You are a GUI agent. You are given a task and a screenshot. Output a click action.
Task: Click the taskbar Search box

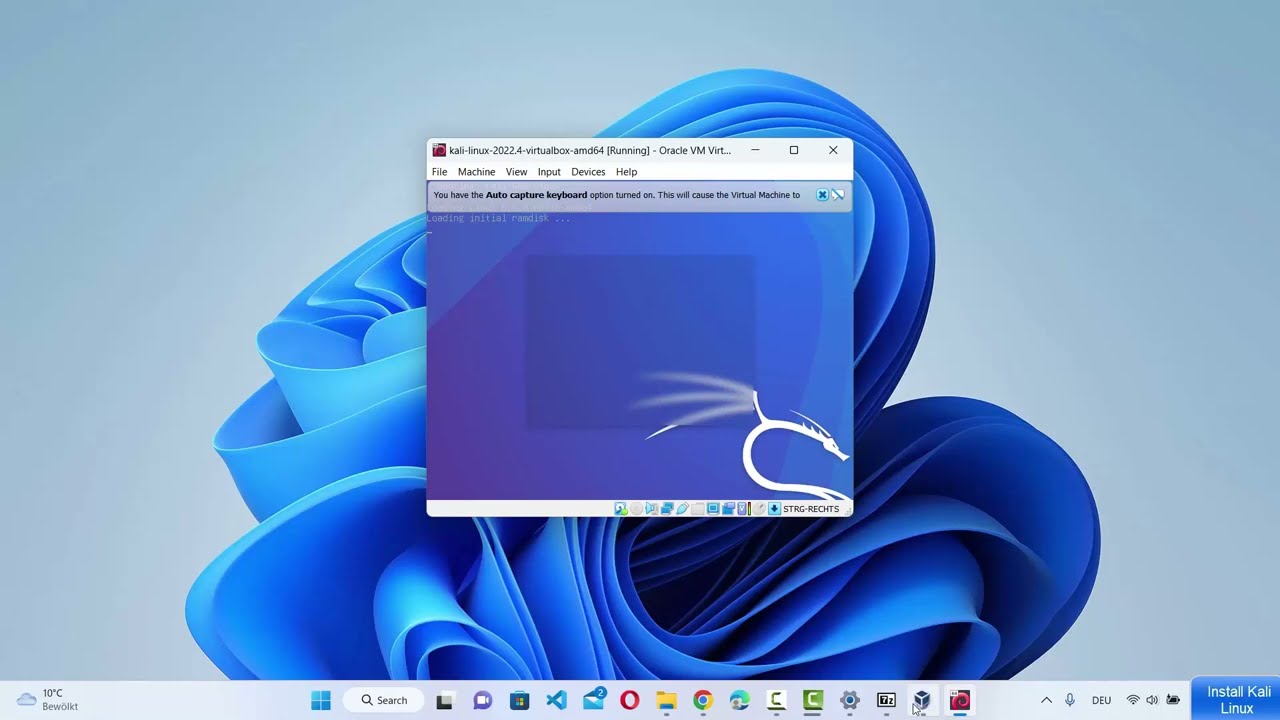click(x=384, y=700)
